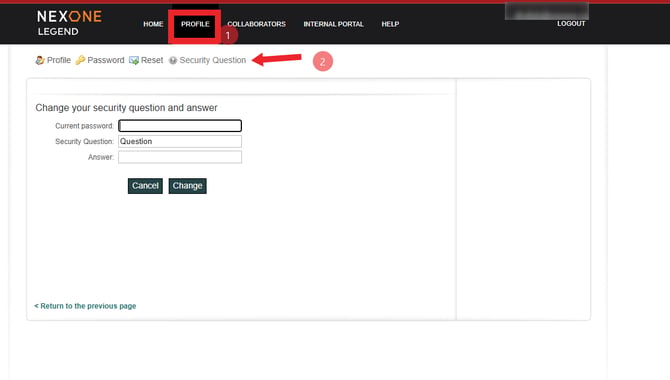The image size is (670, 380).
Task: Open the Password submenu link
Action: [x=106, y=60]
